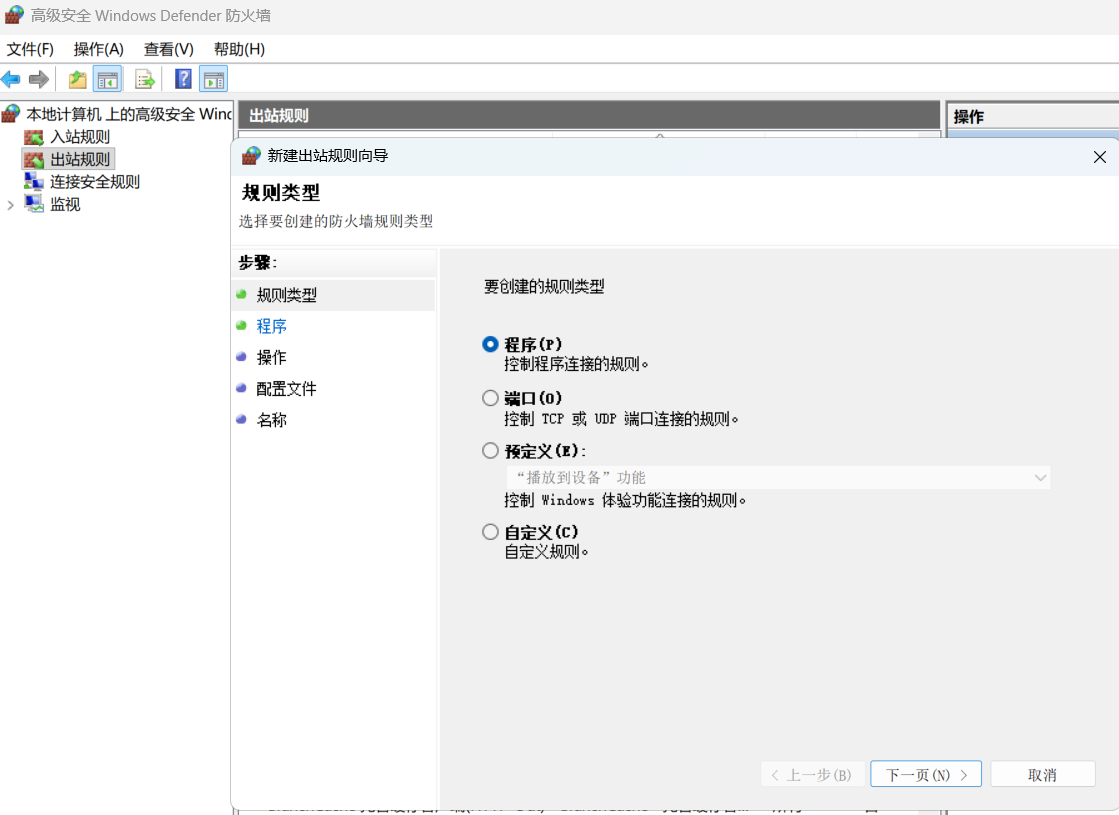Click the 出站规则 panel header
This screenshot has height=815, width=1119.
[x=589, y=115]
